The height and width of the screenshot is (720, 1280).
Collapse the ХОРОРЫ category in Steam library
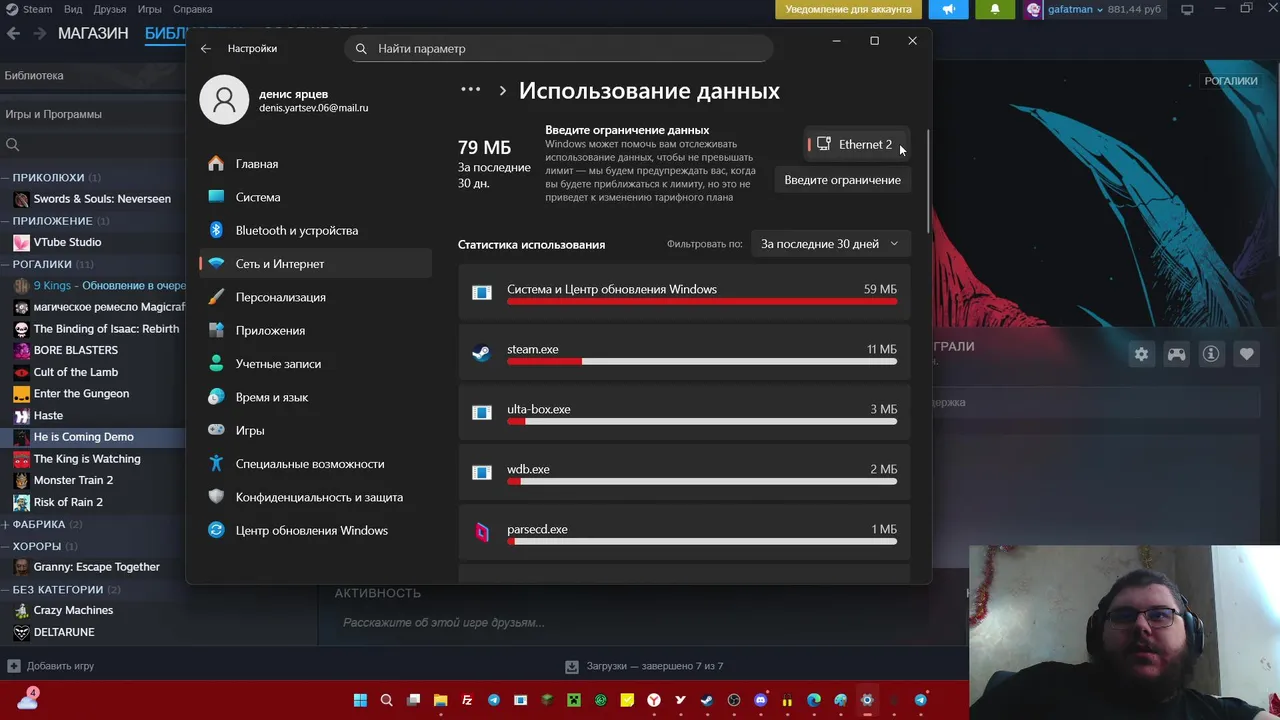pyautogui.click(x=6, y=546)
